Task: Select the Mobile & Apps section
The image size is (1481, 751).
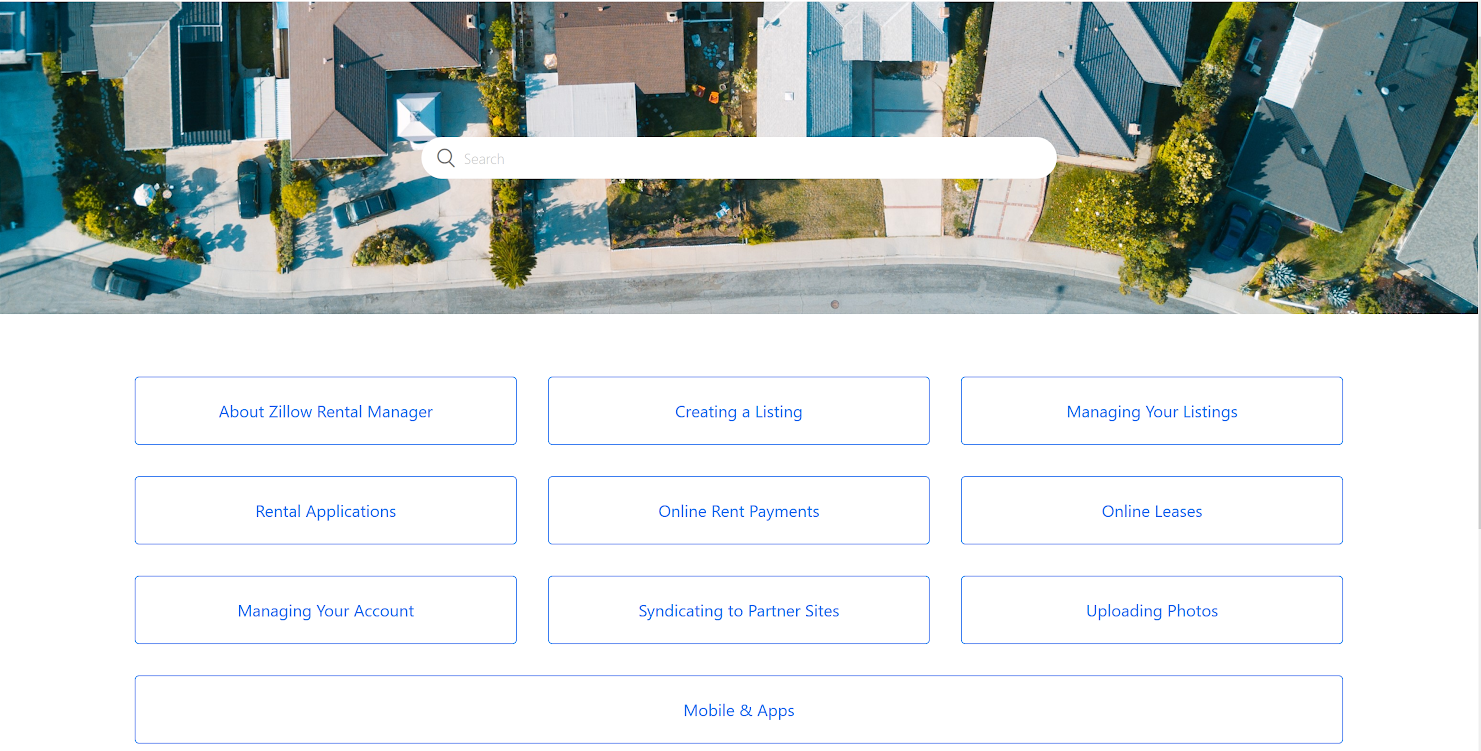Action: (739, 710)
